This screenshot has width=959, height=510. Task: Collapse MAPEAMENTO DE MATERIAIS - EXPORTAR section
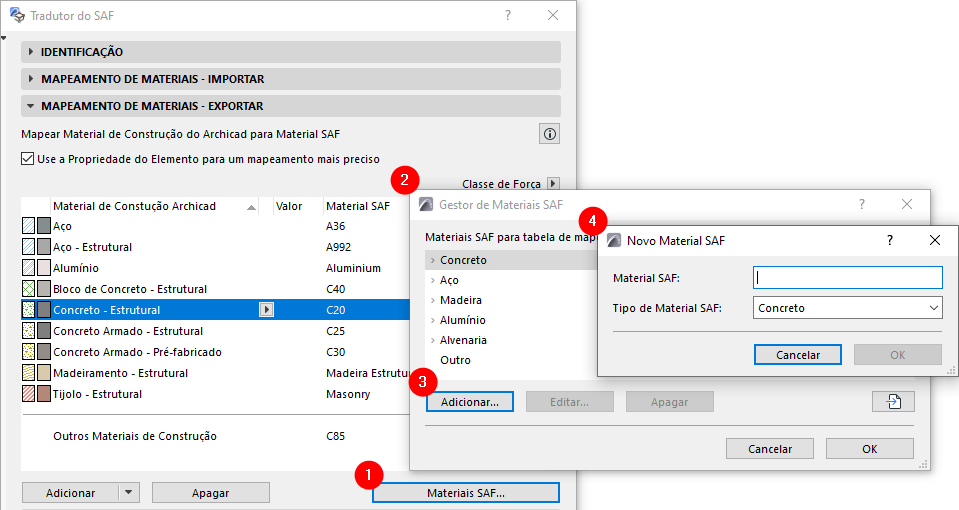click(x=291, y=106)
